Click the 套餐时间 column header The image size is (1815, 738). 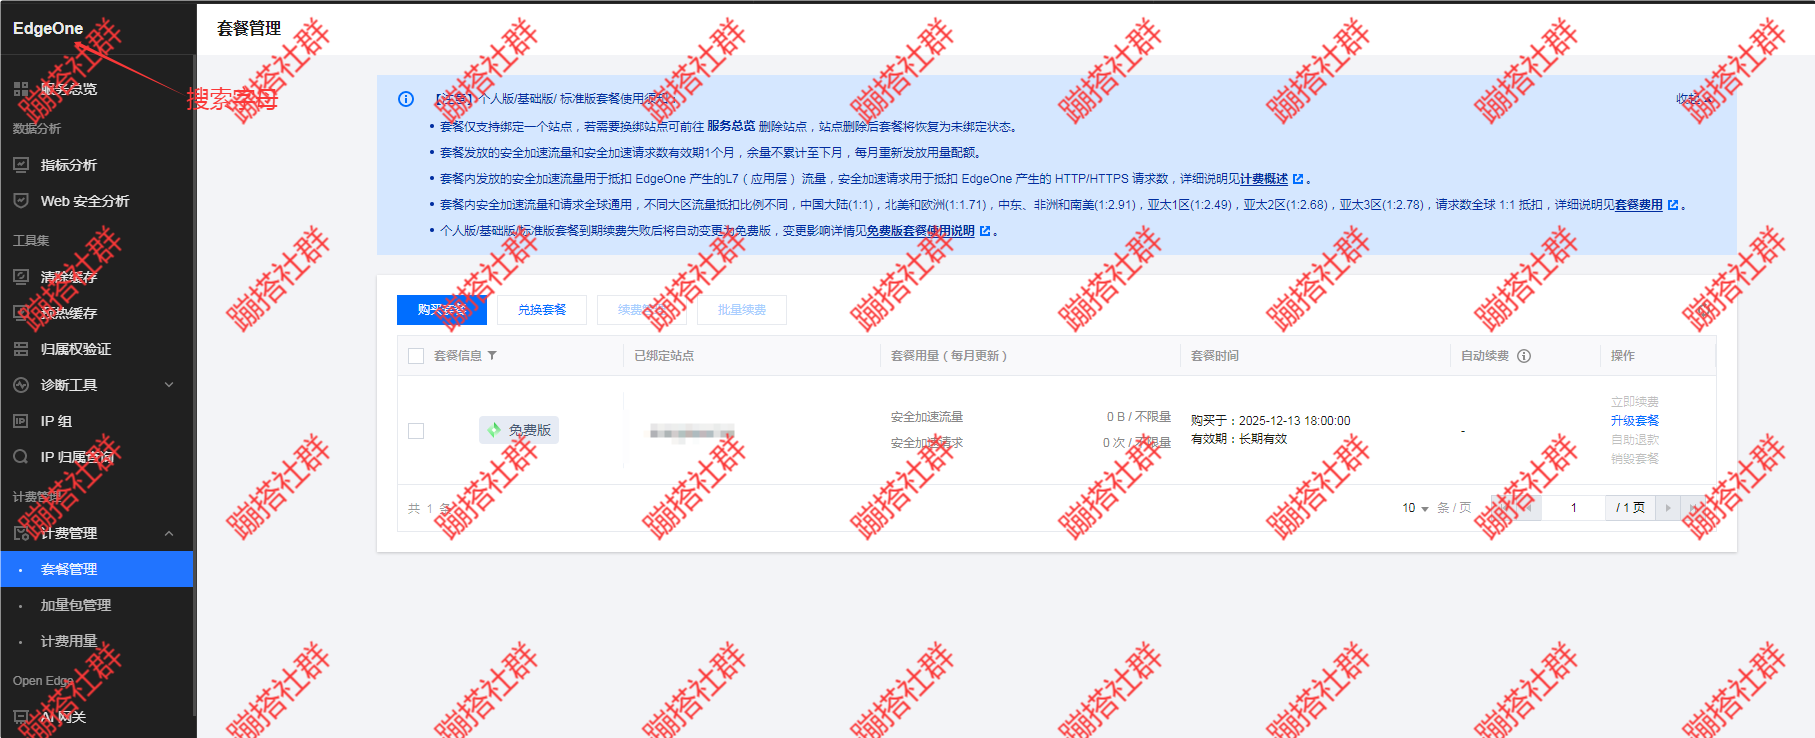[1215, 356]
